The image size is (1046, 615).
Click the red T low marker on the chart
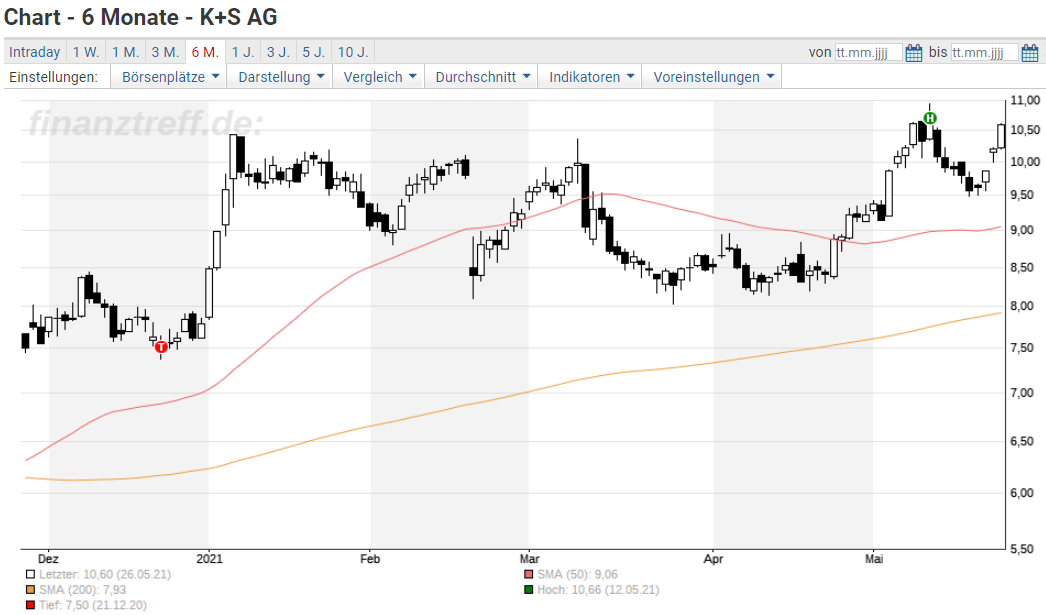point(161,347)
